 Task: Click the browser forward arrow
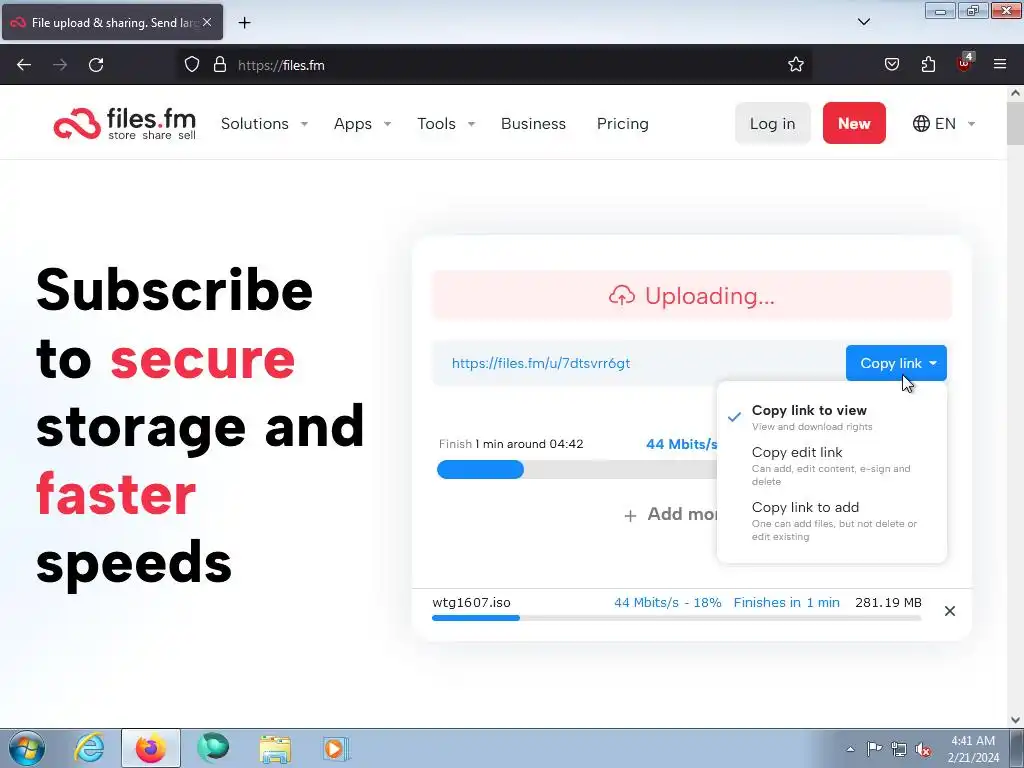click(60, 65)
